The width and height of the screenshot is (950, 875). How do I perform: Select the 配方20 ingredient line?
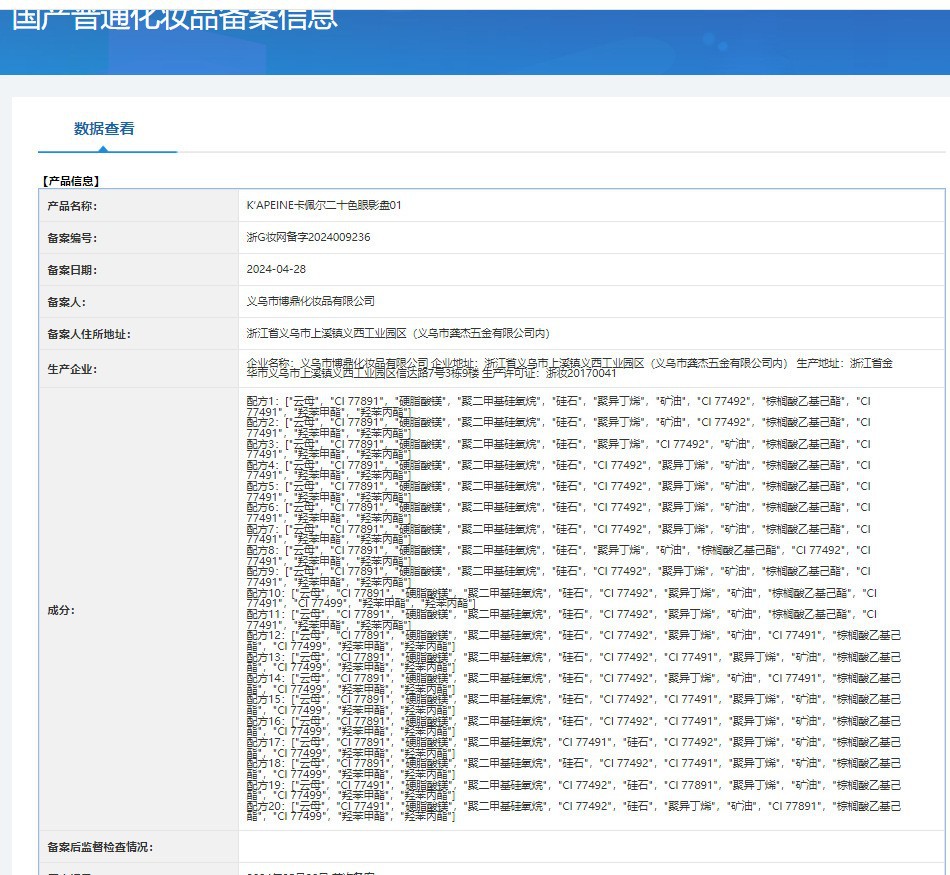click(574, 811)
